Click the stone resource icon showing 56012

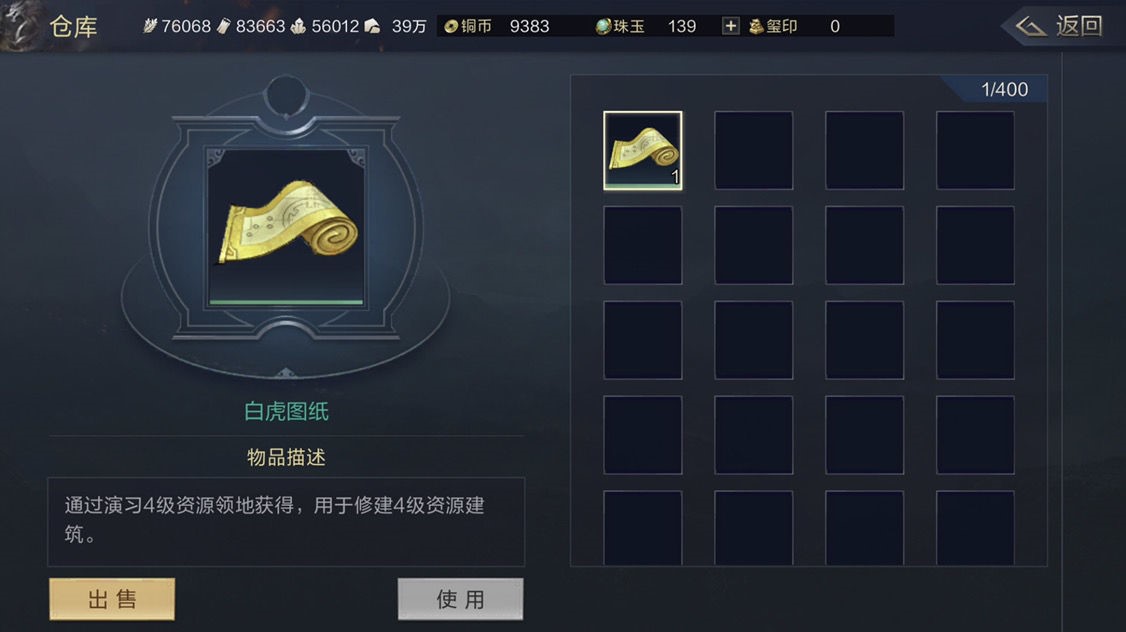tap(298, 27)
